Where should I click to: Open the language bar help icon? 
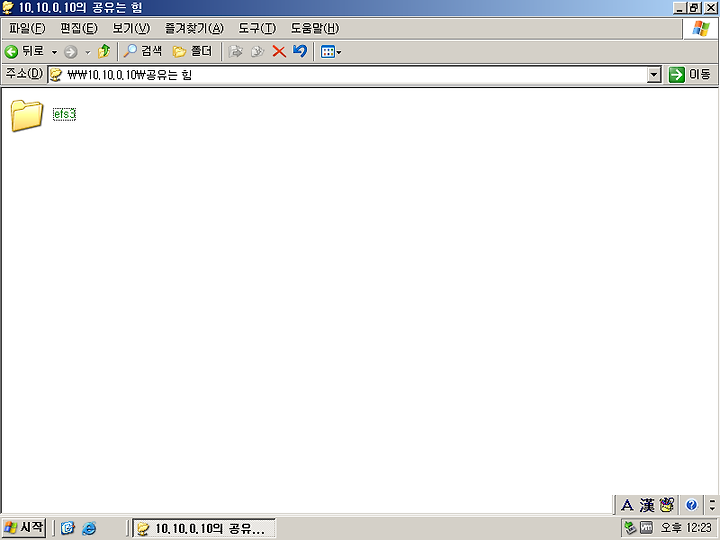coord(691,505)
